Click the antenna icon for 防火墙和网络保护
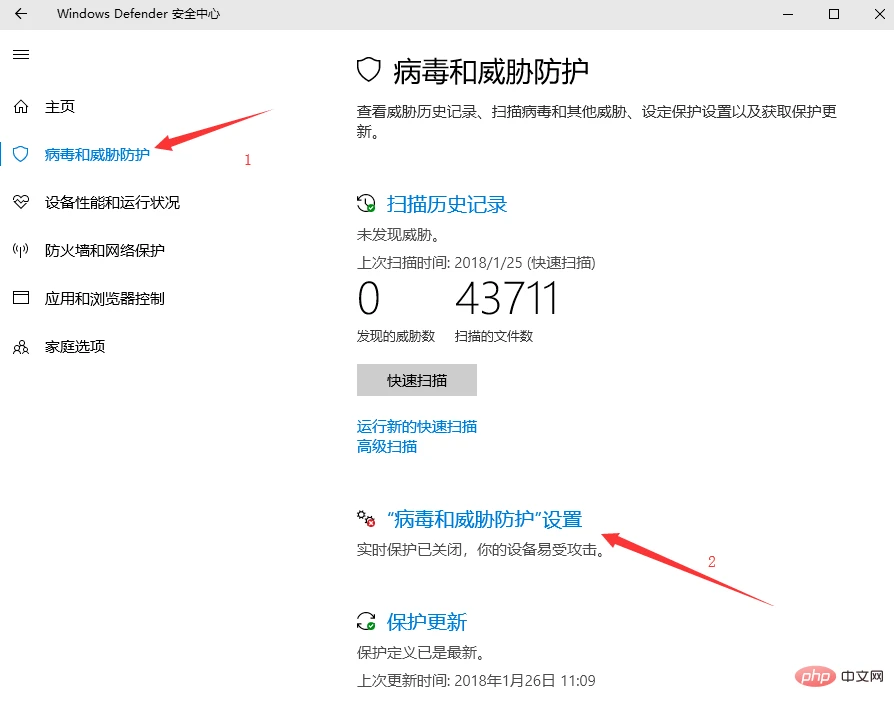This screenshot has width=894, height=709. point(21,250)
